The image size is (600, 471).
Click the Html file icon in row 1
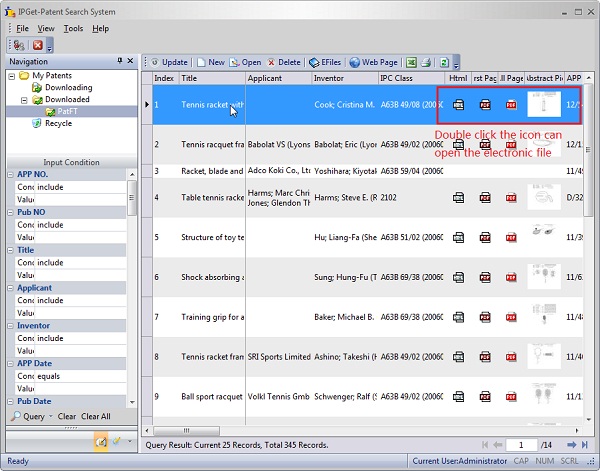pos(458,104)
